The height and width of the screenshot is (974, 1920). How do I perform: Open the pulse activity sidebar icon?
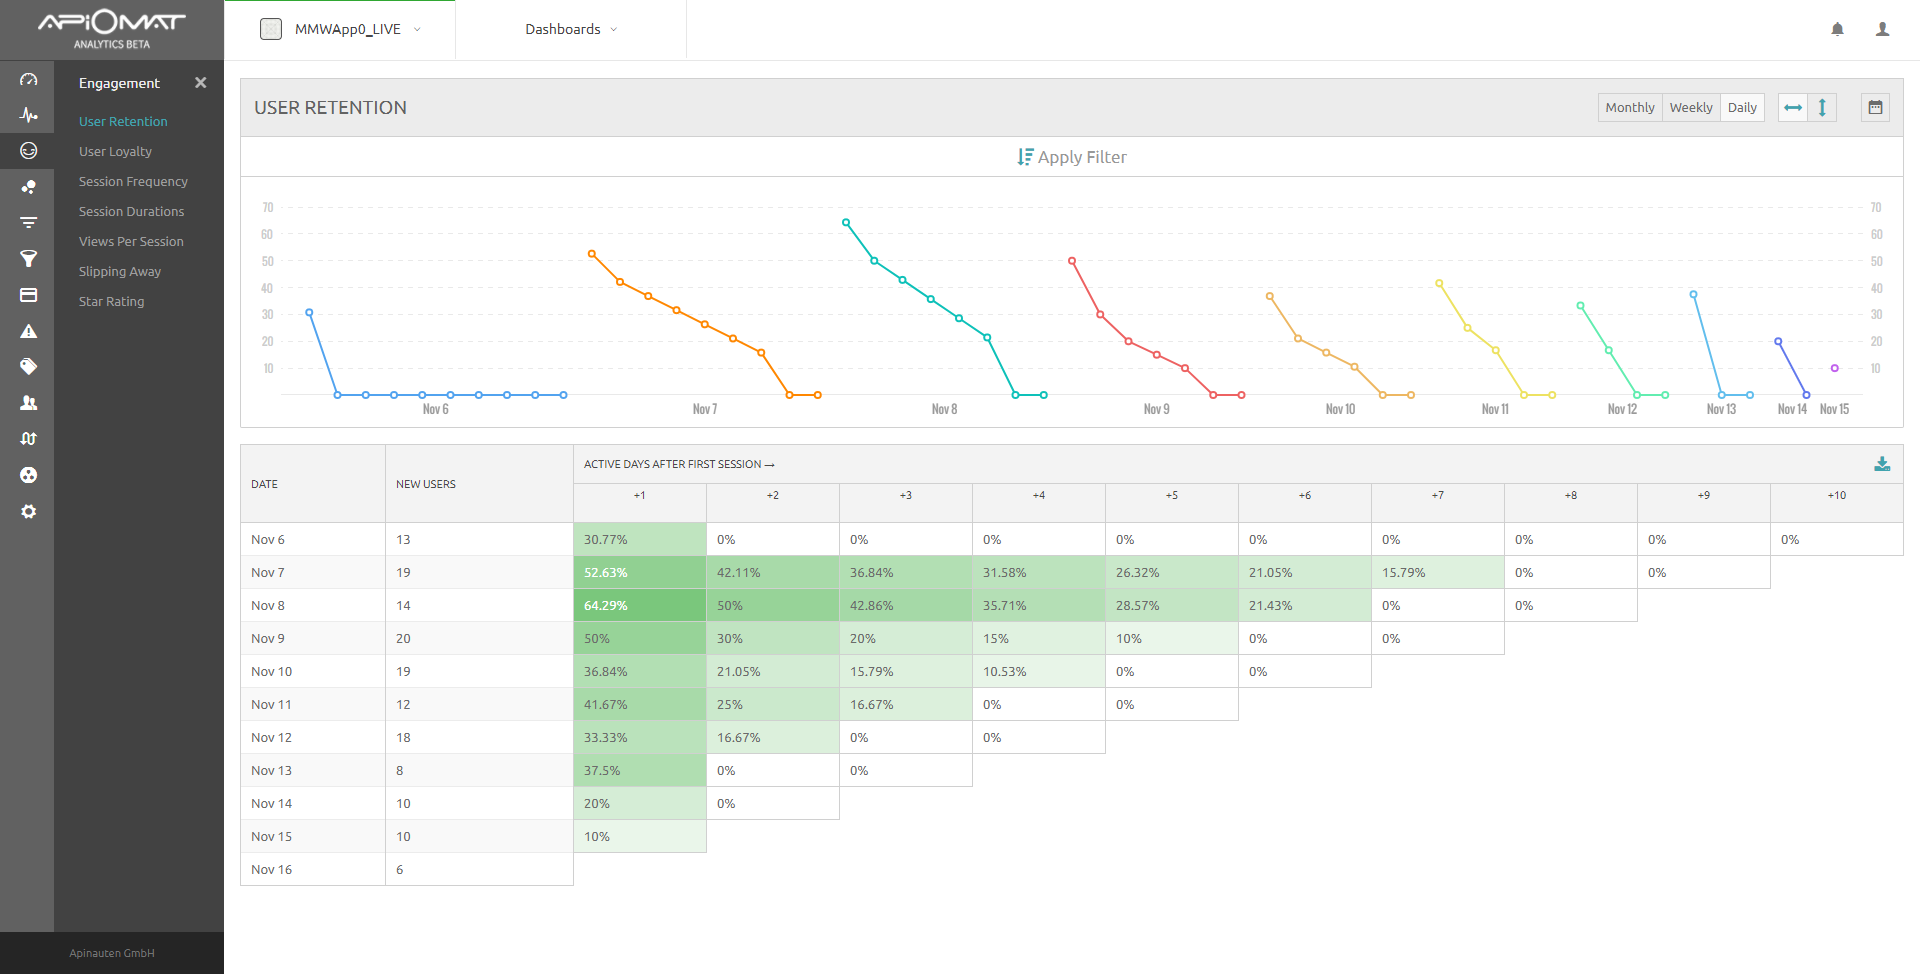28,115
